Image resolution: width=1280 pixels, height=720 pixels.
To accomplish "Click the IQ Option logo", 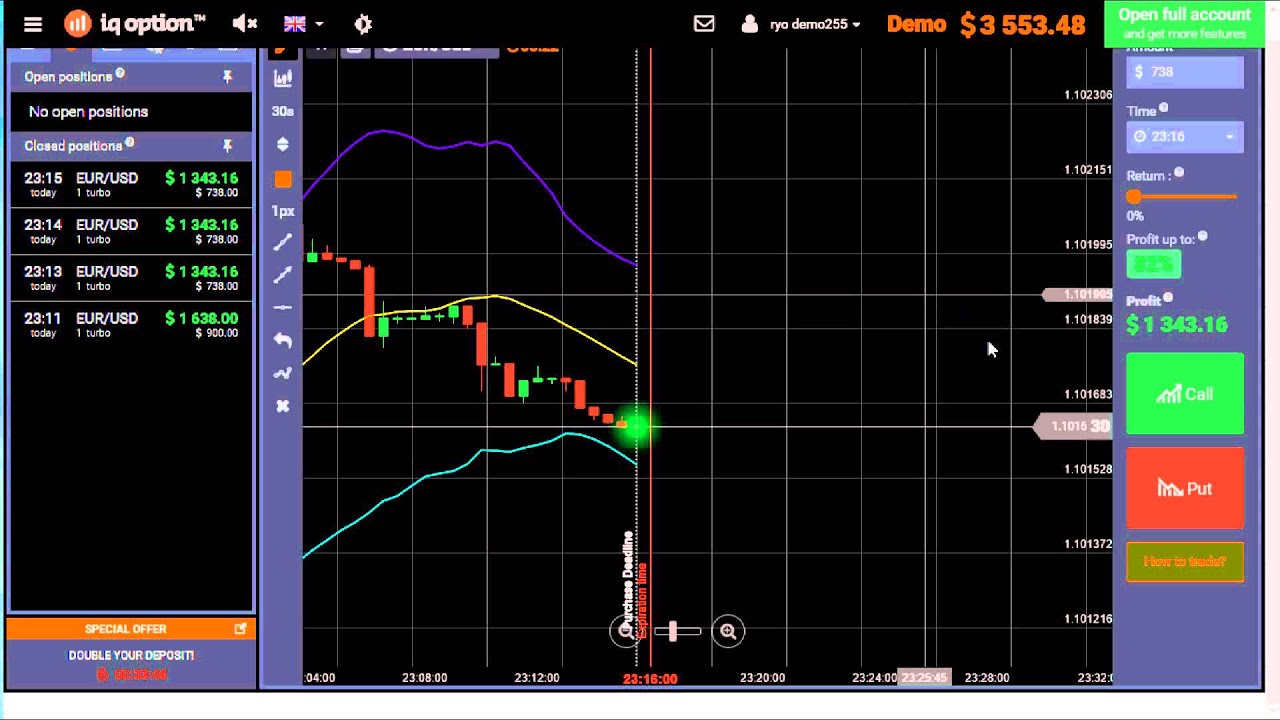I will [x=135, y=23].
